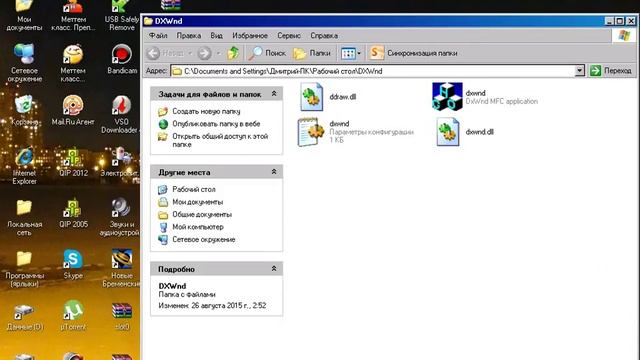Open the ddraw.dll file icon
Screen dimensions: 640x360
point(311,97)
